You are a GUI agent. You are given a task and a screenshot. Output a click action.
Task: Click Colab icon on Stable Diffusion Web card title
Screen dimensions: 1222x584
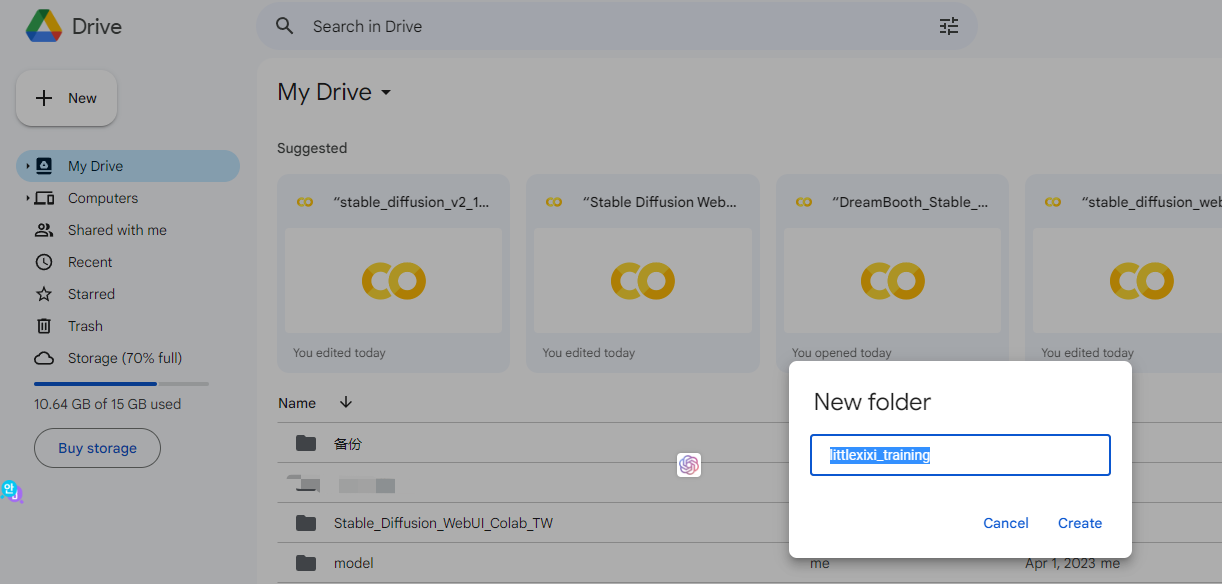(x=554, y=202)
